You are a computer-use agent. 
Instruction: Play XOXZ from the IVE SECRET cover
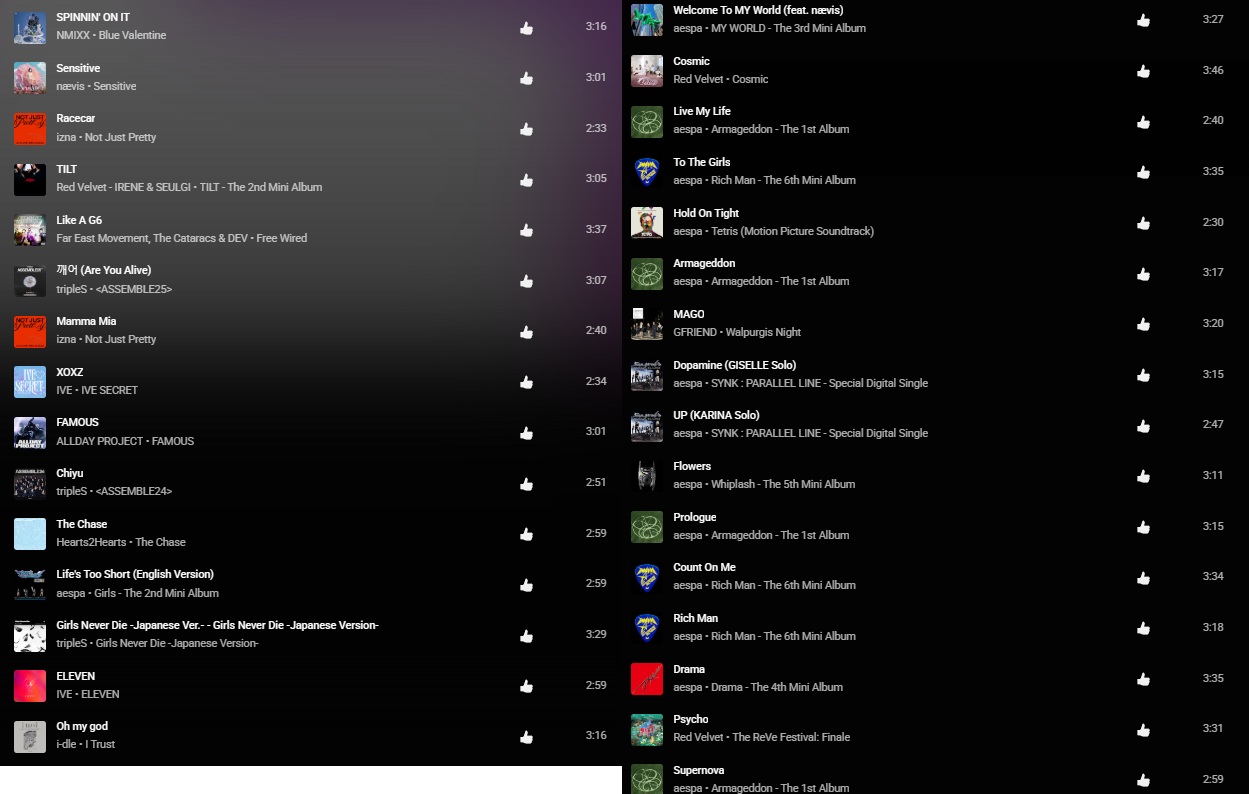pyautogui.click(x=30, y=382)
